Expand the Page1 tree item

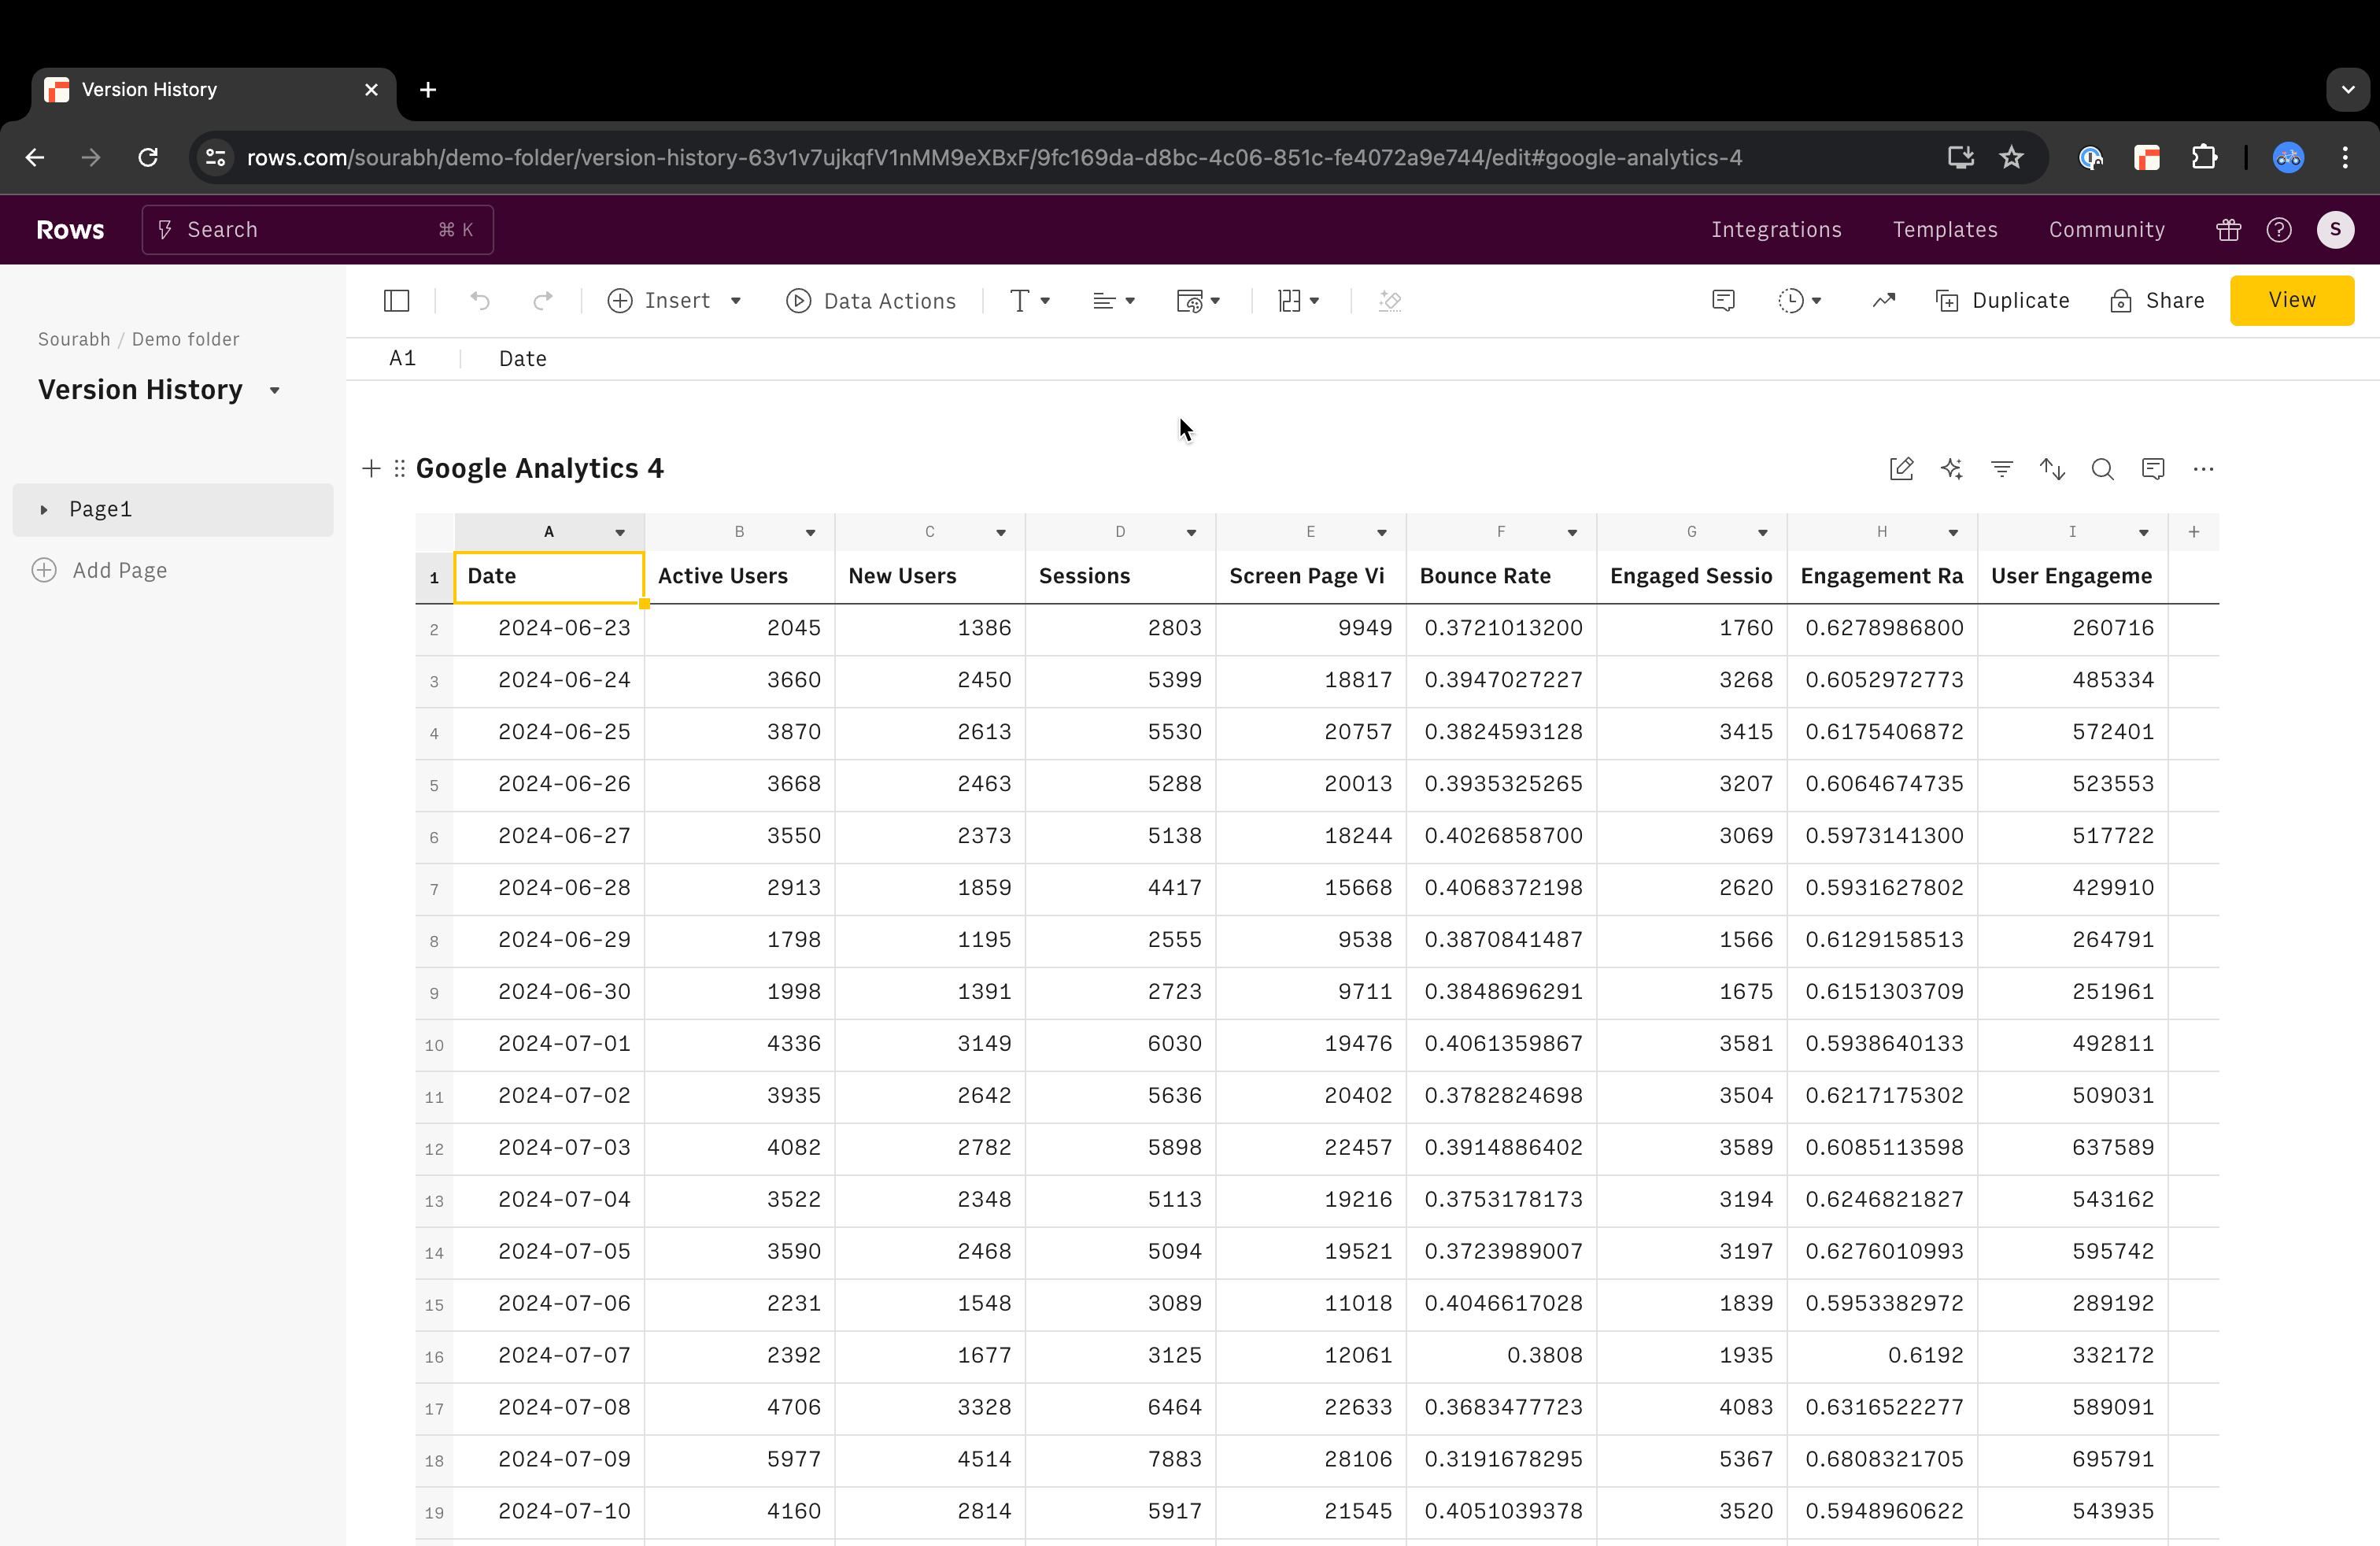[43, 509]
